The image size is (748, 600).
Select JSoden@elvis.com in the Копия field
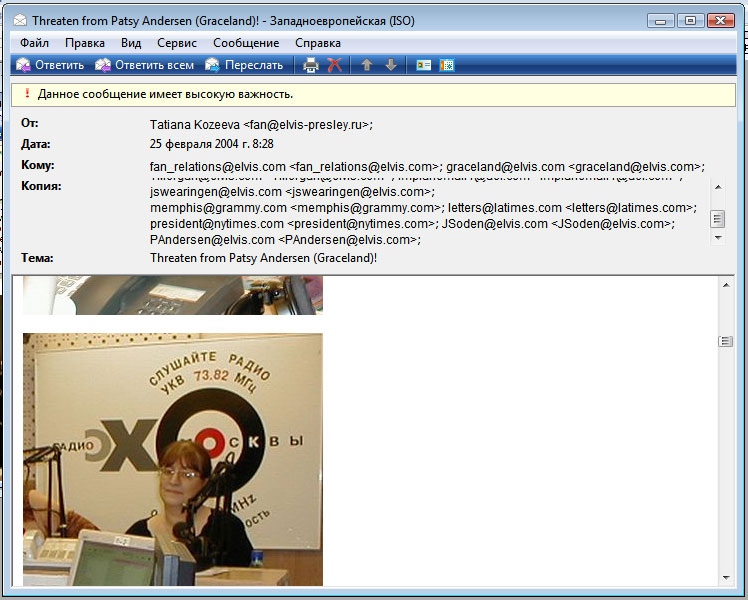[x=559, y=224]
